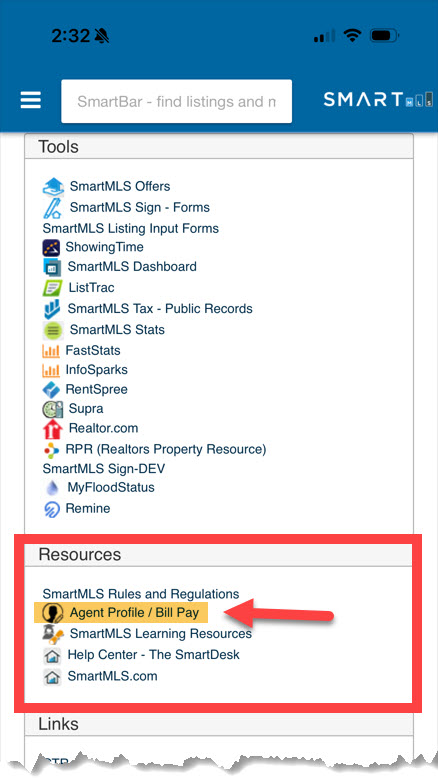
Task: Click the RPR colorful icon
Action: (x=51, y=451)
